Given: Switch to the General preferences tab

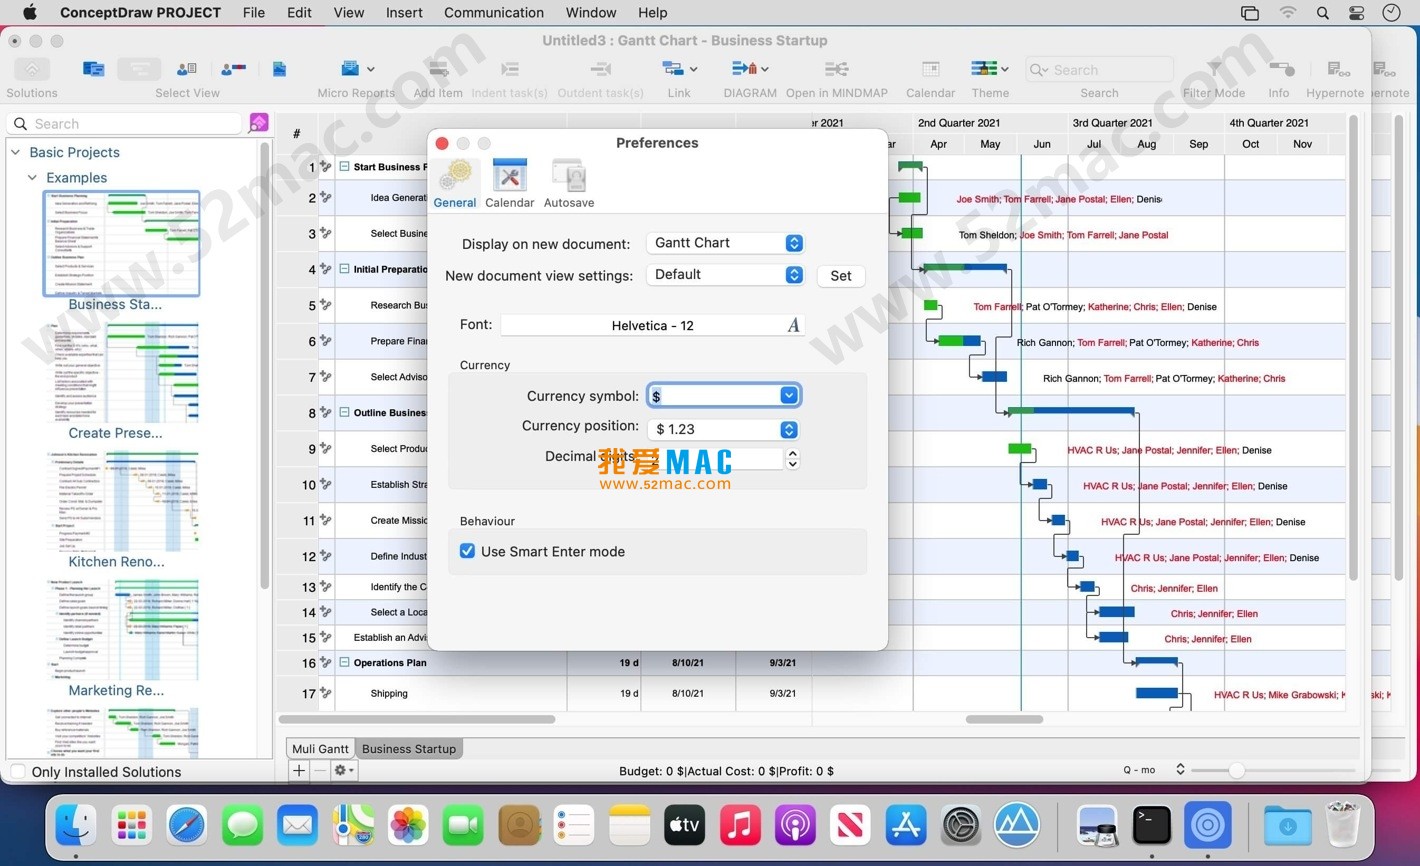Looking at the screenshot, I should coord(455,184).
